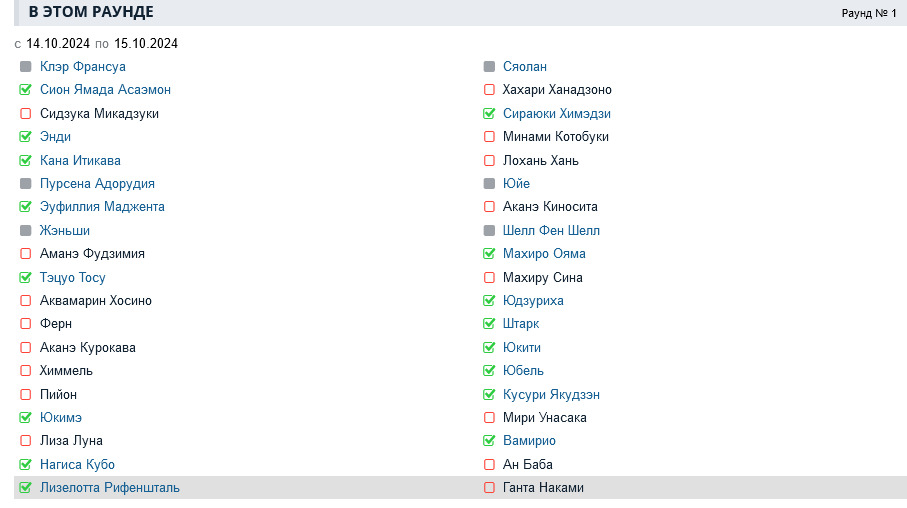This screenshot has height=508, width=907.
Task: Open the Кусури Якудзэн character link
Action: point(551,395)
